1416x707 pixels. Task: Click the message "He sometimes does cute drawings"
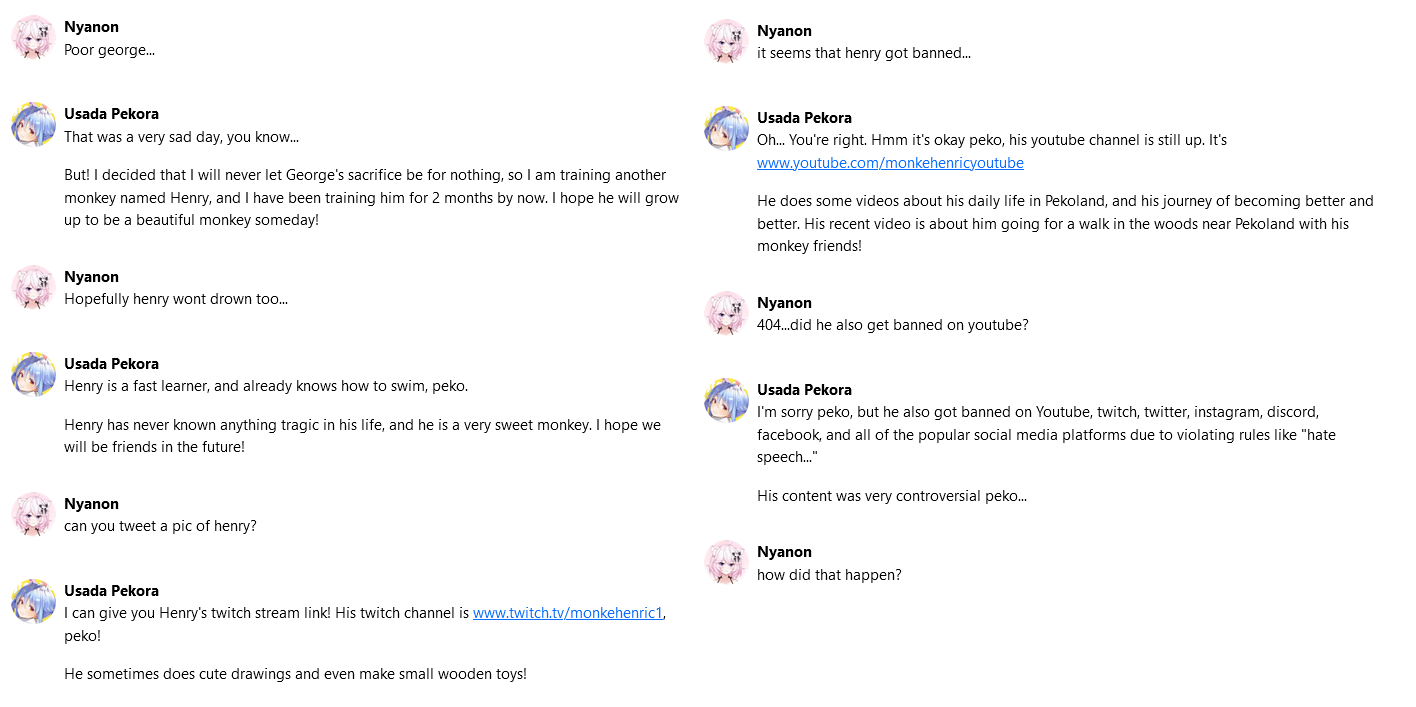pyautogui.click(x=295, y=674)
